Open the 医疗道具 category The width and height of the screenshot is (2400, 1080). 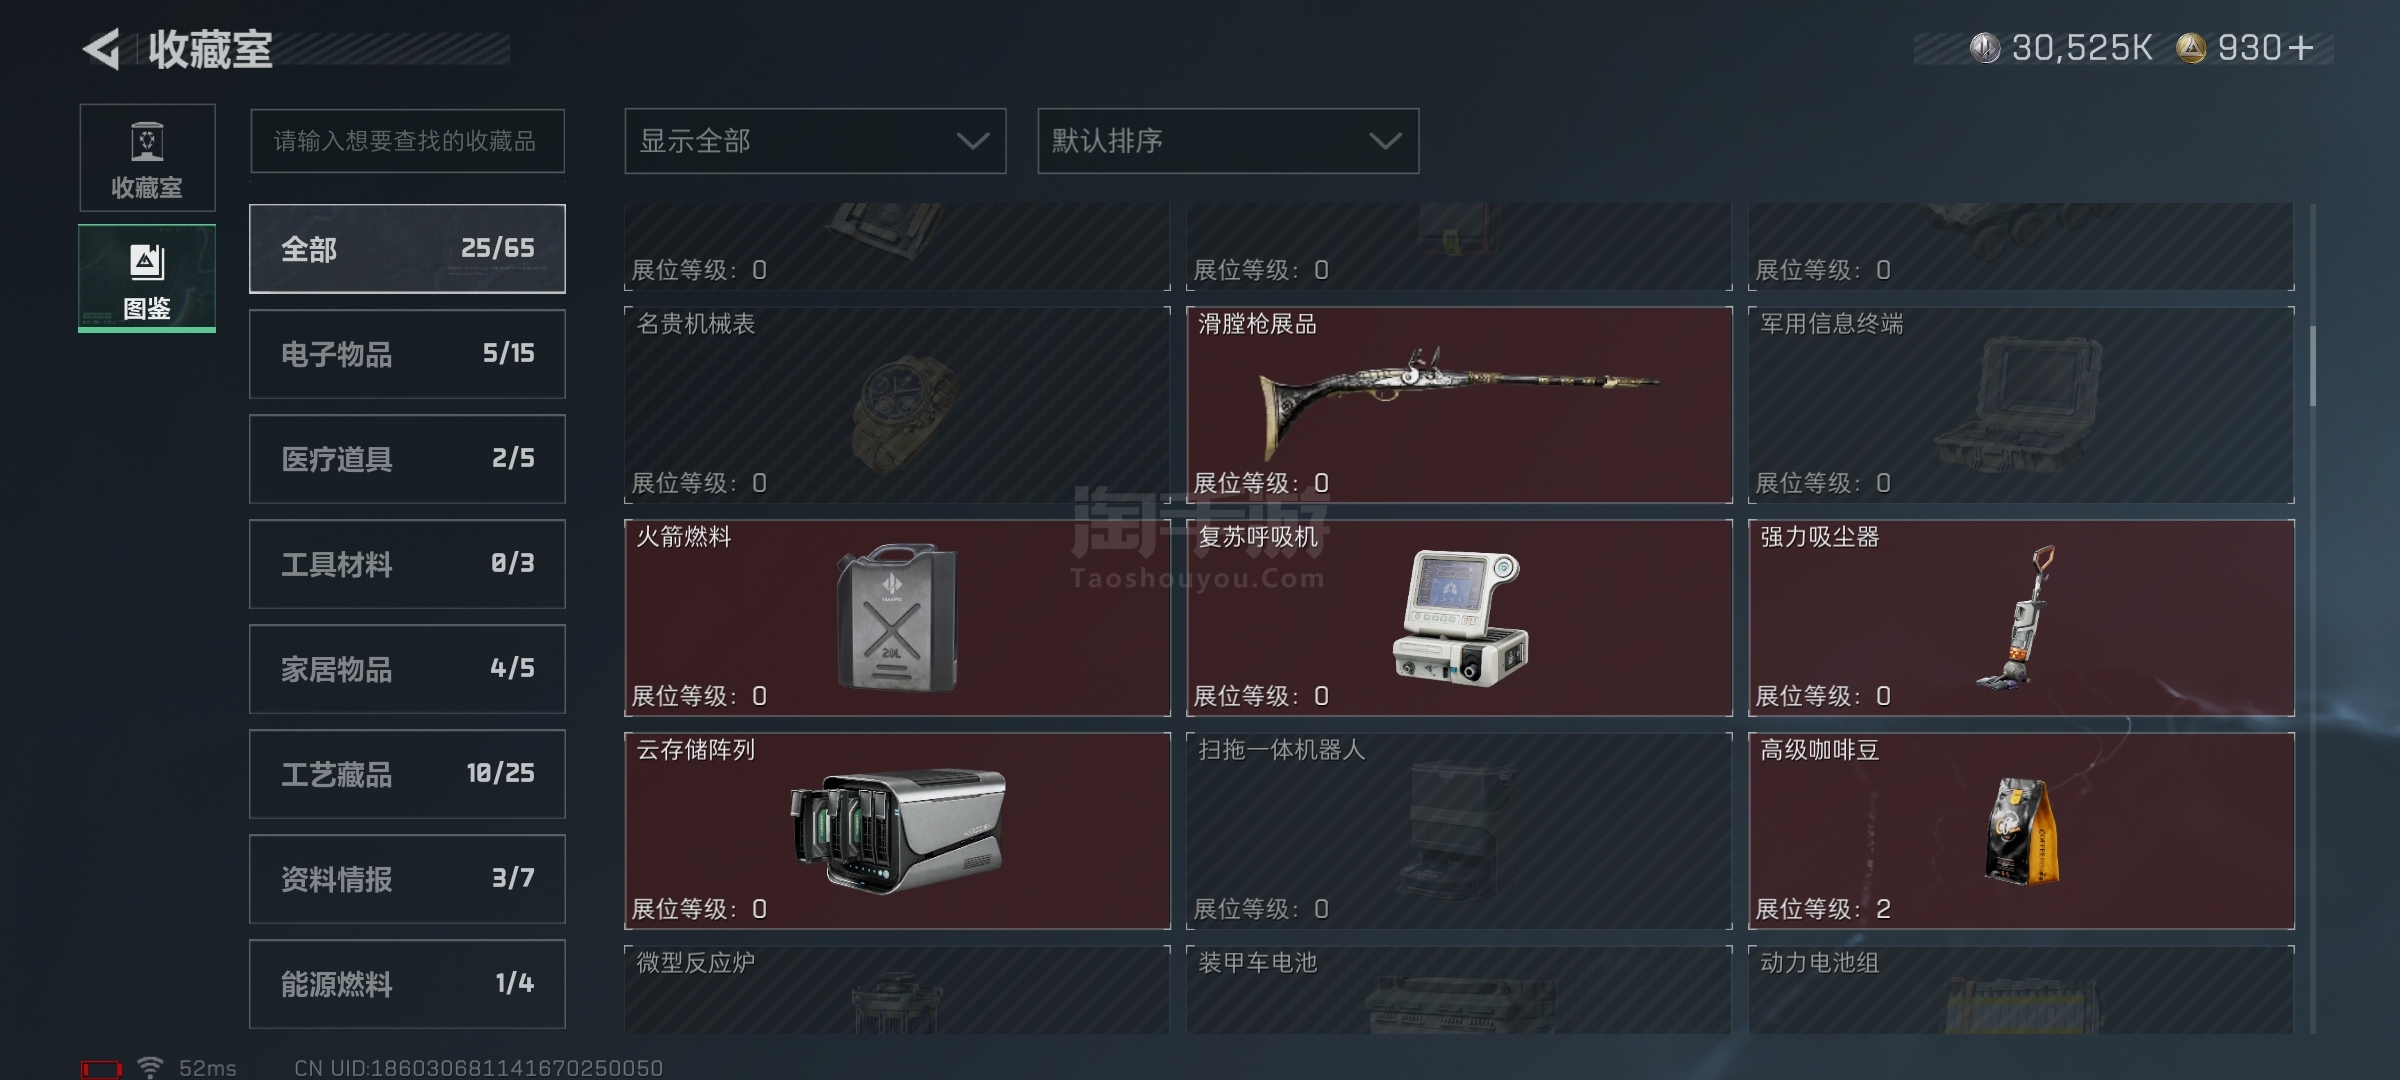(x=407, y=459)
